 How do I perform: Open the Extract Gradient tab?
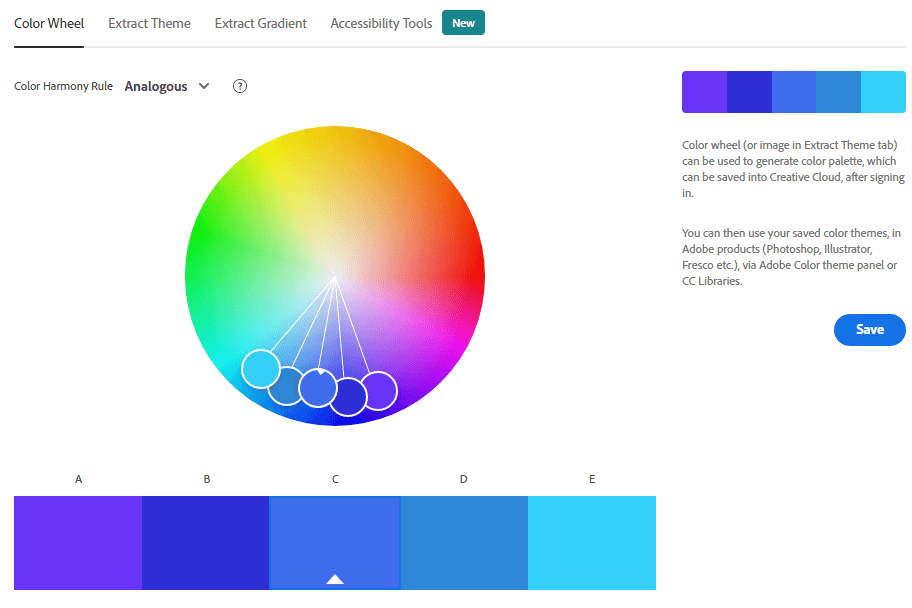coord(261,23)
